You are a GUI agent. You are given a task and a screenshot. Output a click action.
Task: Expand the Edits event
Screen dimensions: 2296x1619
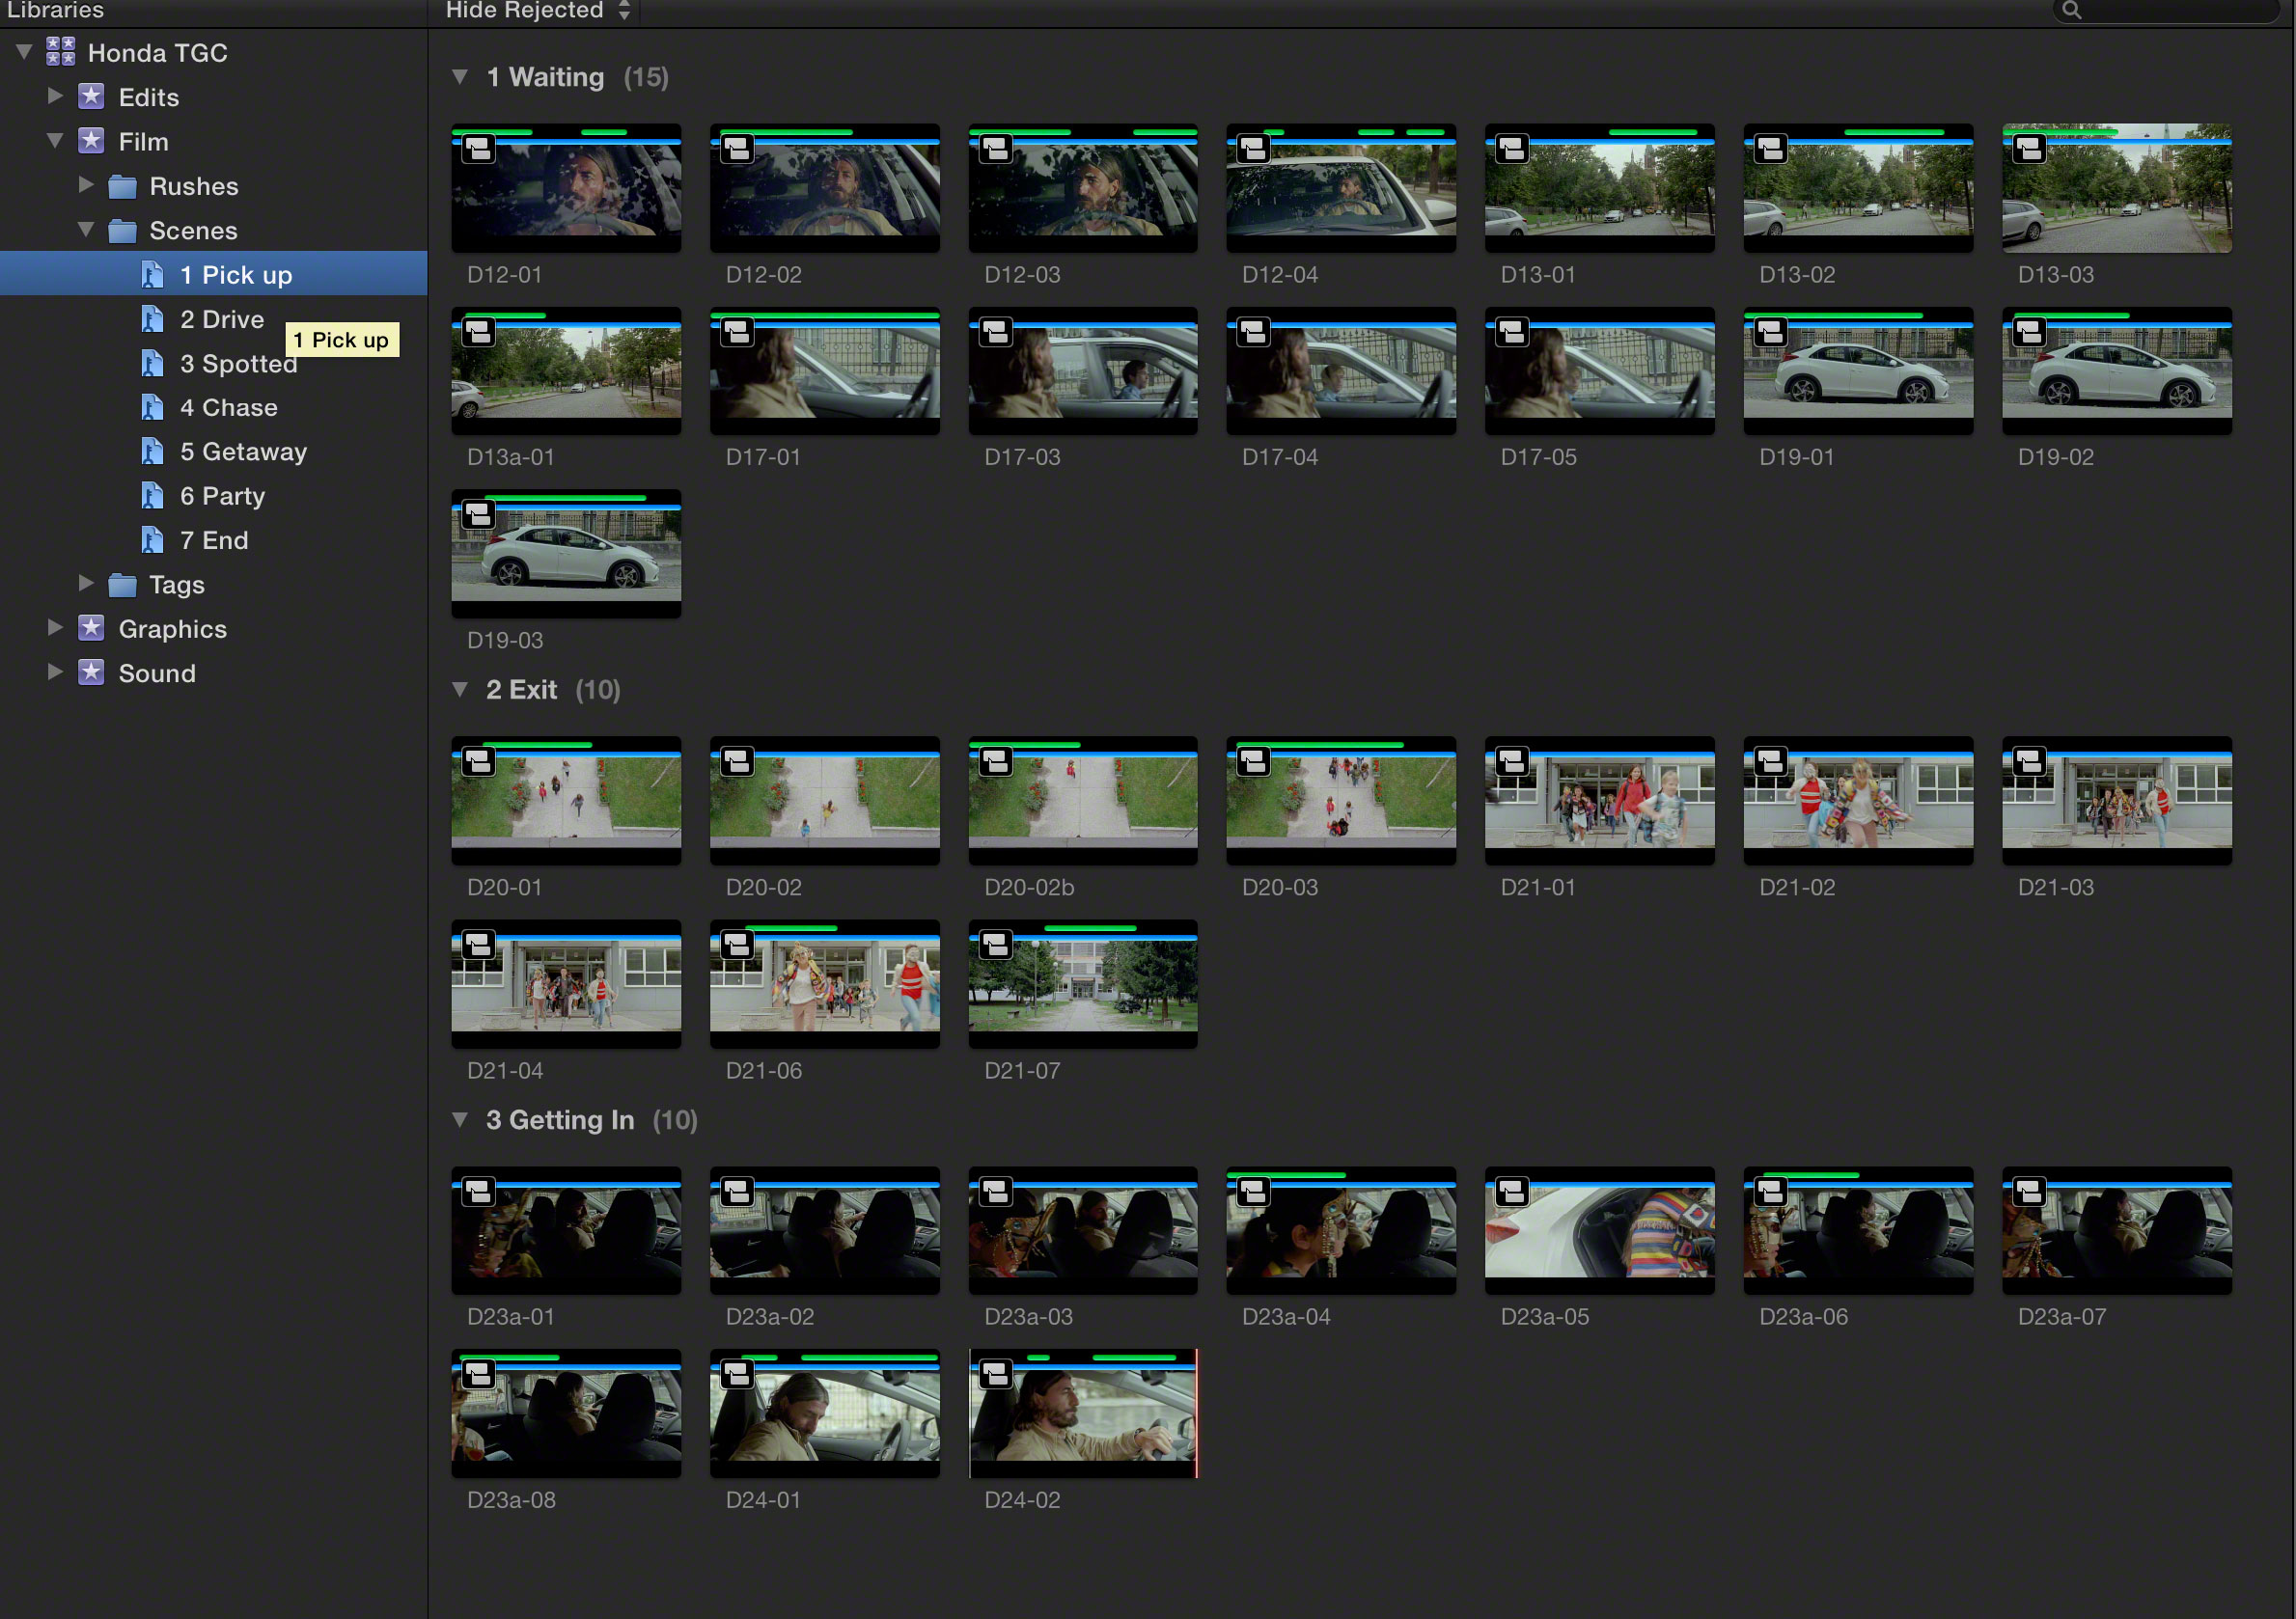56,95
